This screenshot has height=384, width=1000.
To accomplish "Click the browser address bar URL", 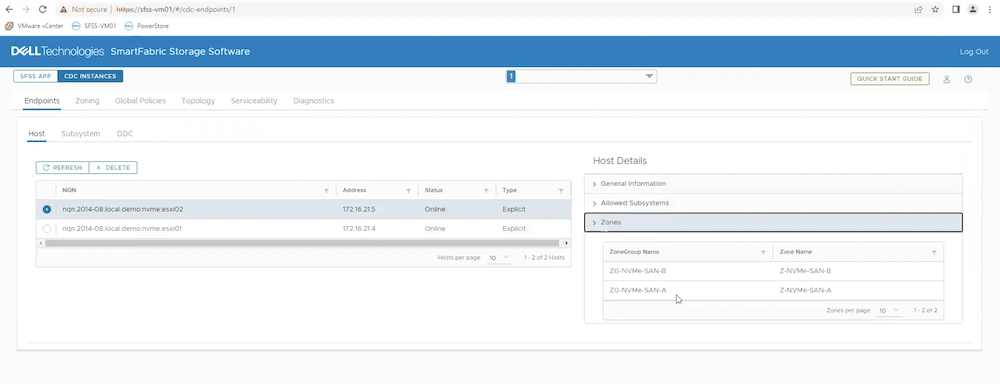I will tap(177, 10).
